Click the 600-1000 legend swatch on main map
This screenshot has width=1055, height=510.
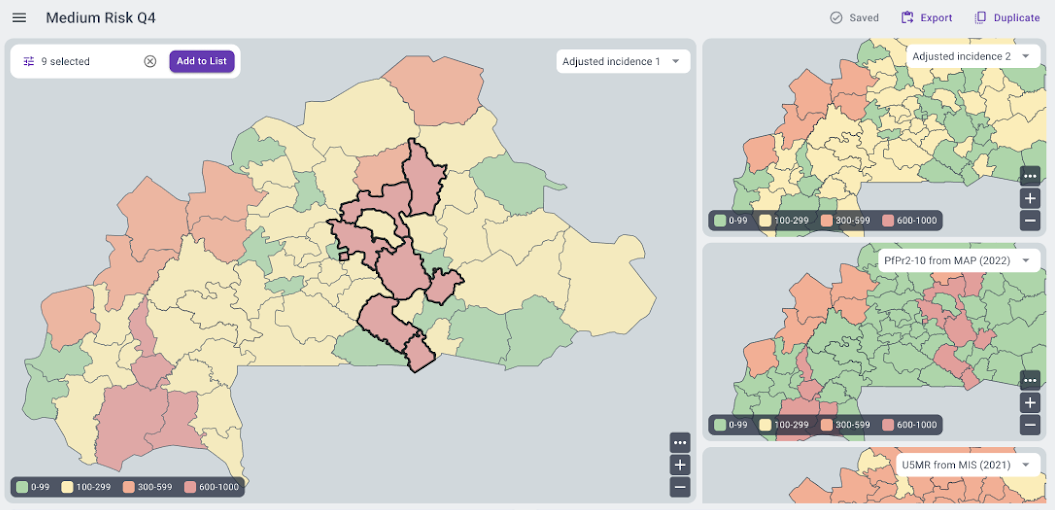[191, 487]
